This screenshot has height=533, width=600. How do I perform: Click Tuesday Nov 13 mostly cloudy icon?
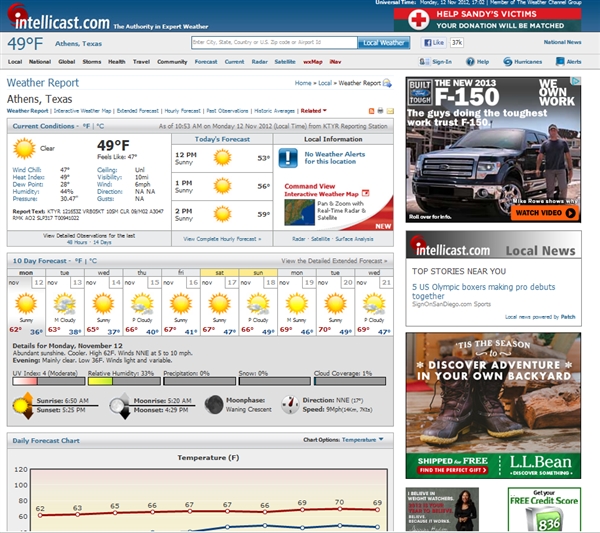pyautogui.click(x=65, y=304)
